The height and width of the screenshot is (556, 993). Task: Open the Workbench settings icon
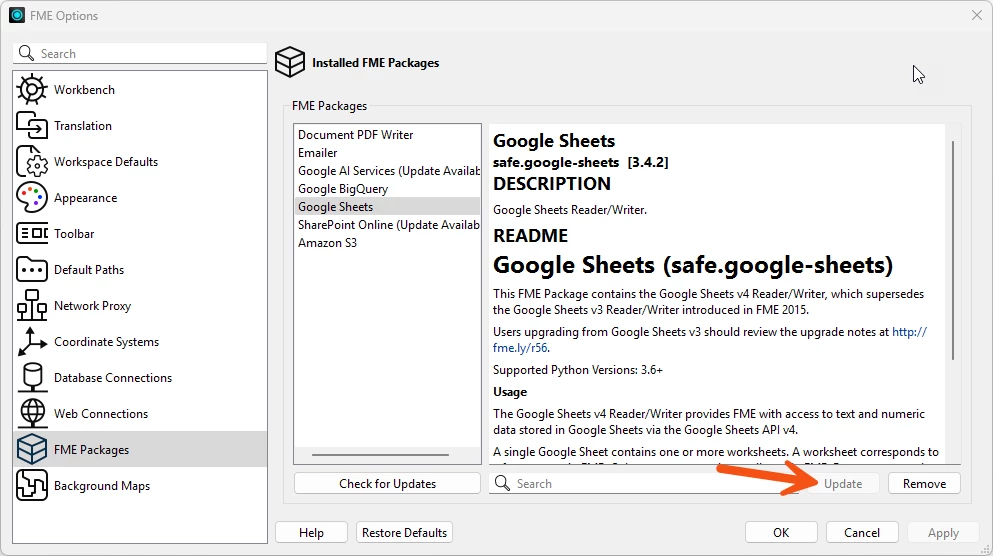[32, 89]
